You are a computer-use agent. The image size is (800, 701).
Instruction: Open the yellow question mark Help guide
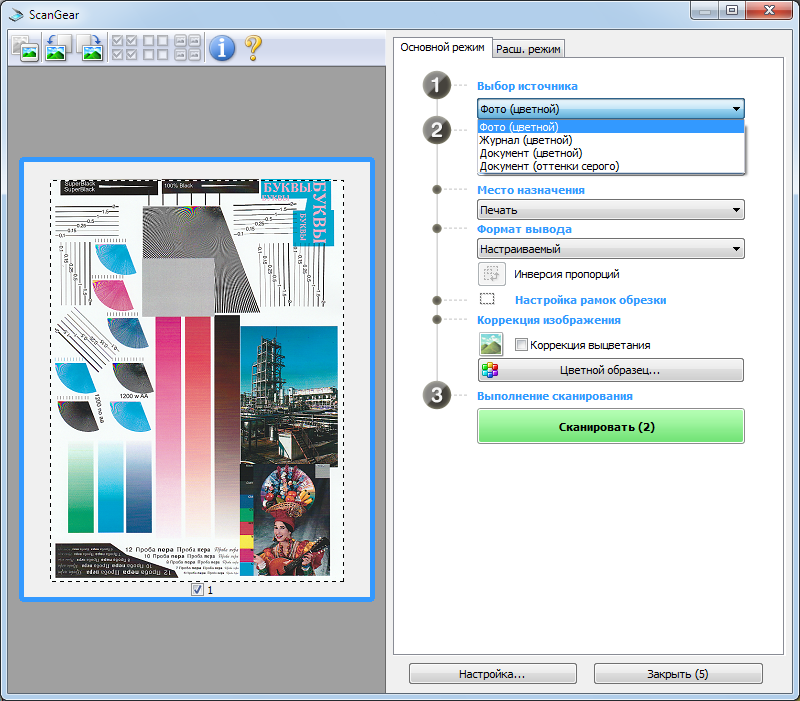click(253, 48)
